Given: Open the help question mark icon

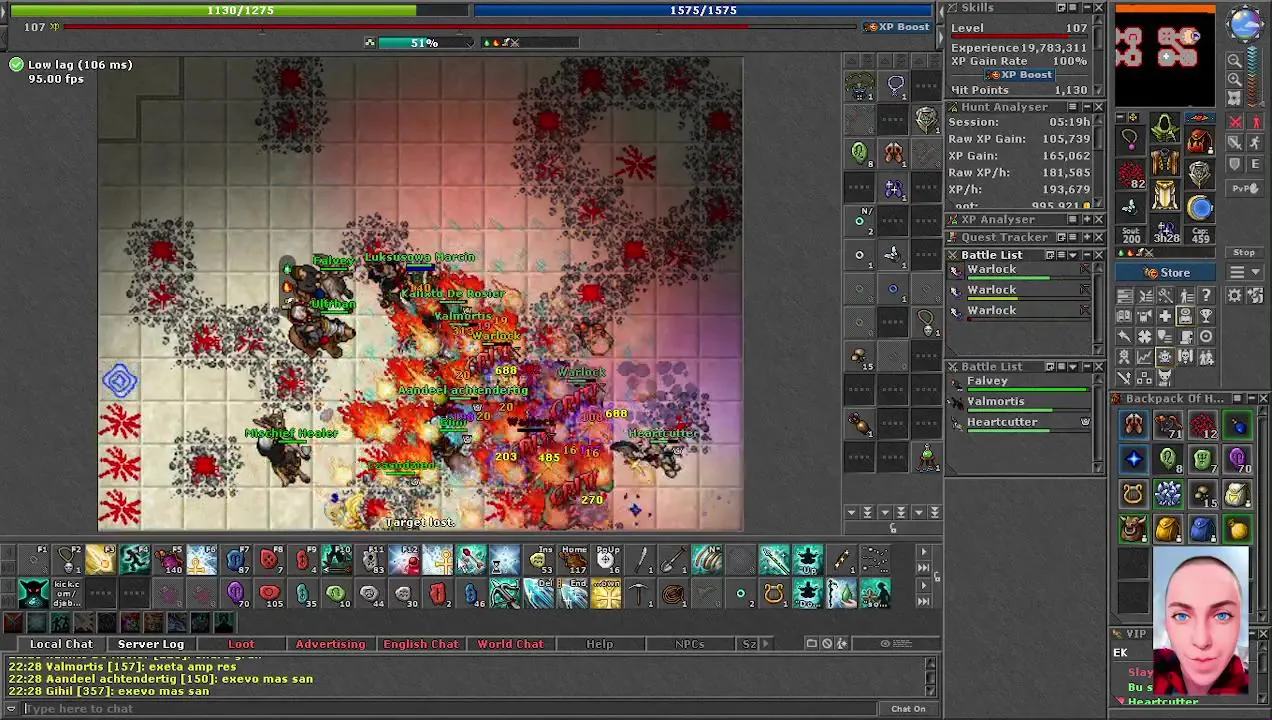Looking at the screenshot, I should pos(1206,296).
